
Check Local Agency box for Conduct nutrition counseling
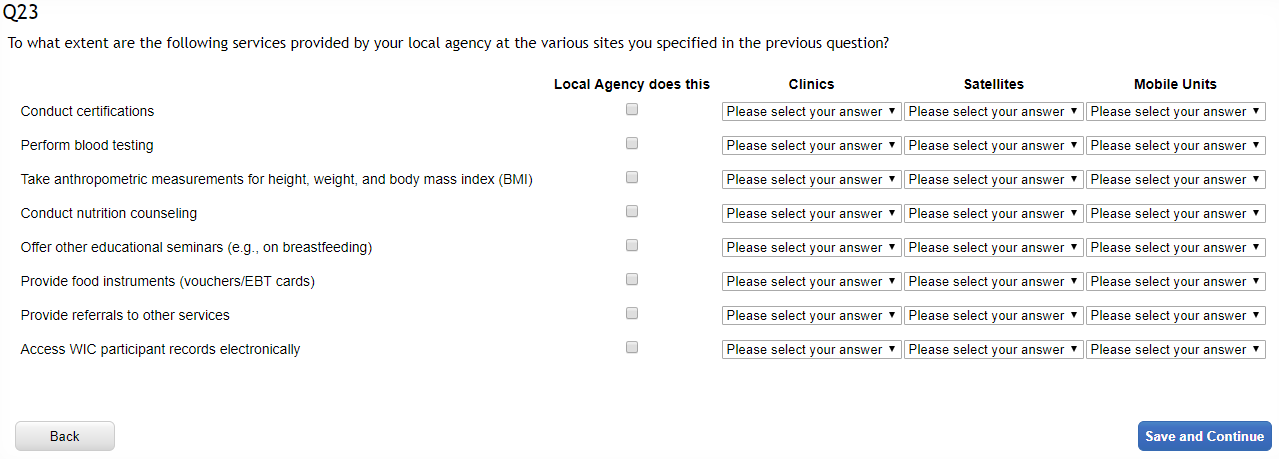tap(632, 212)
